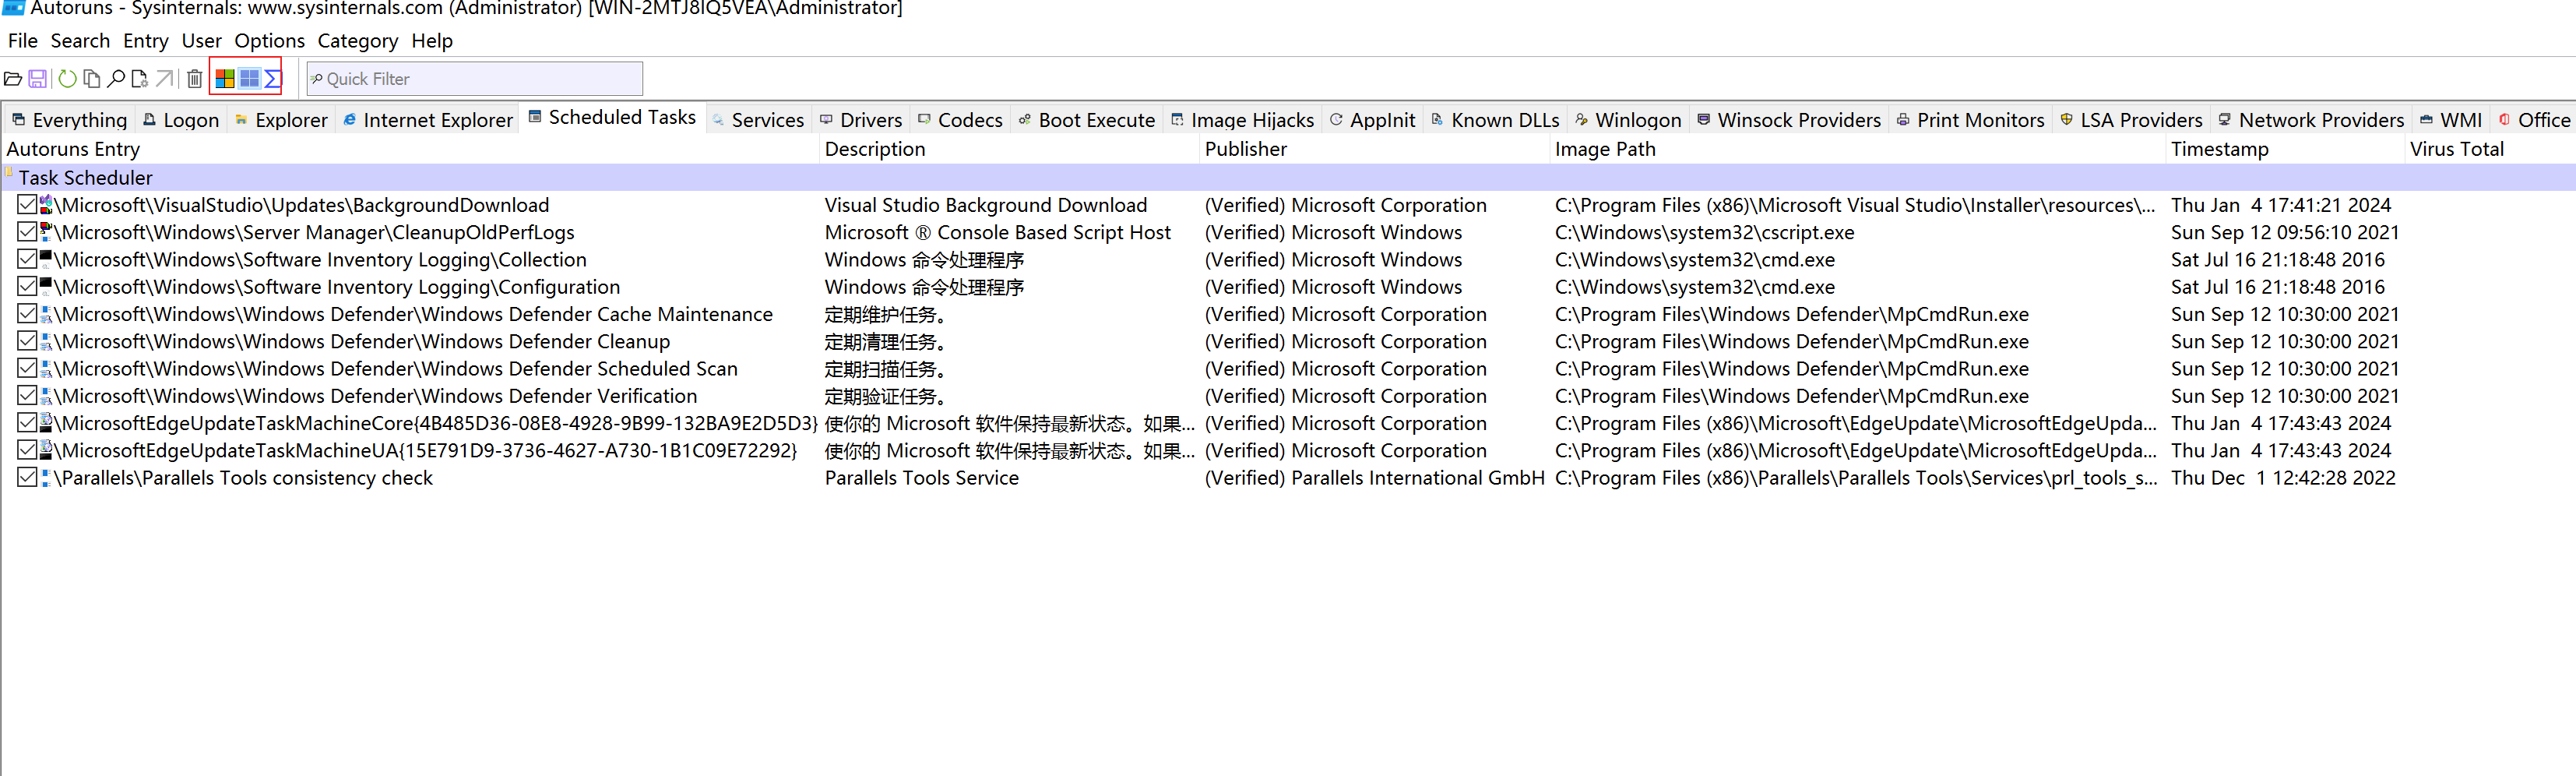Switch to the Everything tab

point(69,120)
